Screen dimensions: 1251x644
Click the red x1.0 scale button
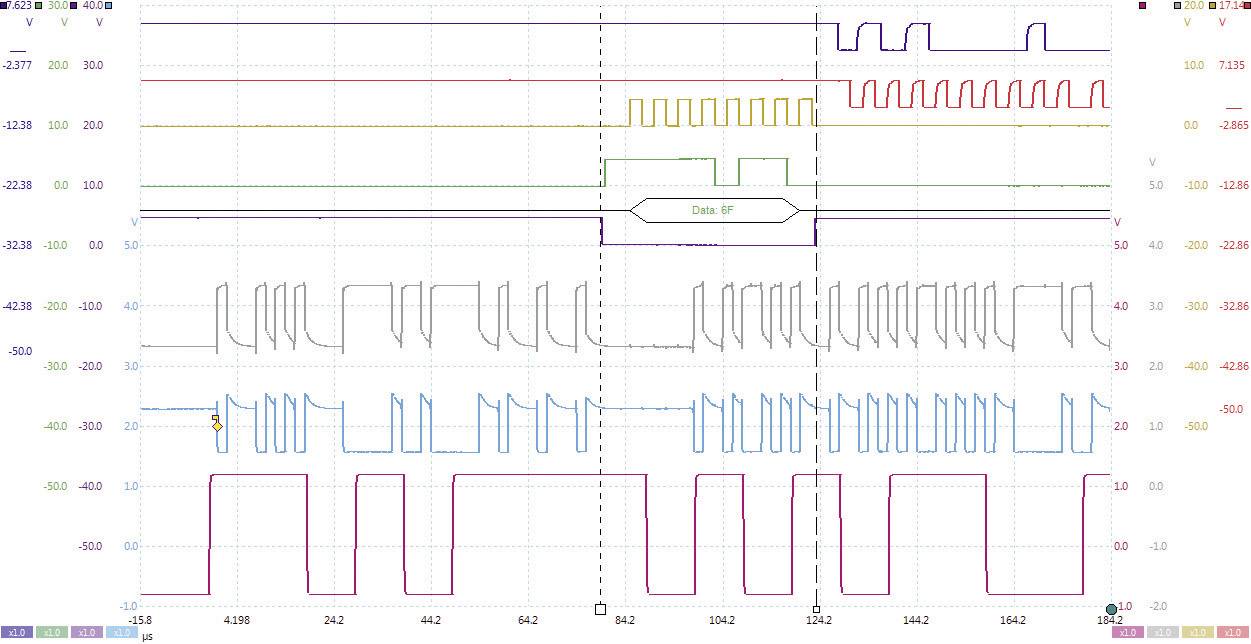pos(1230,633)
